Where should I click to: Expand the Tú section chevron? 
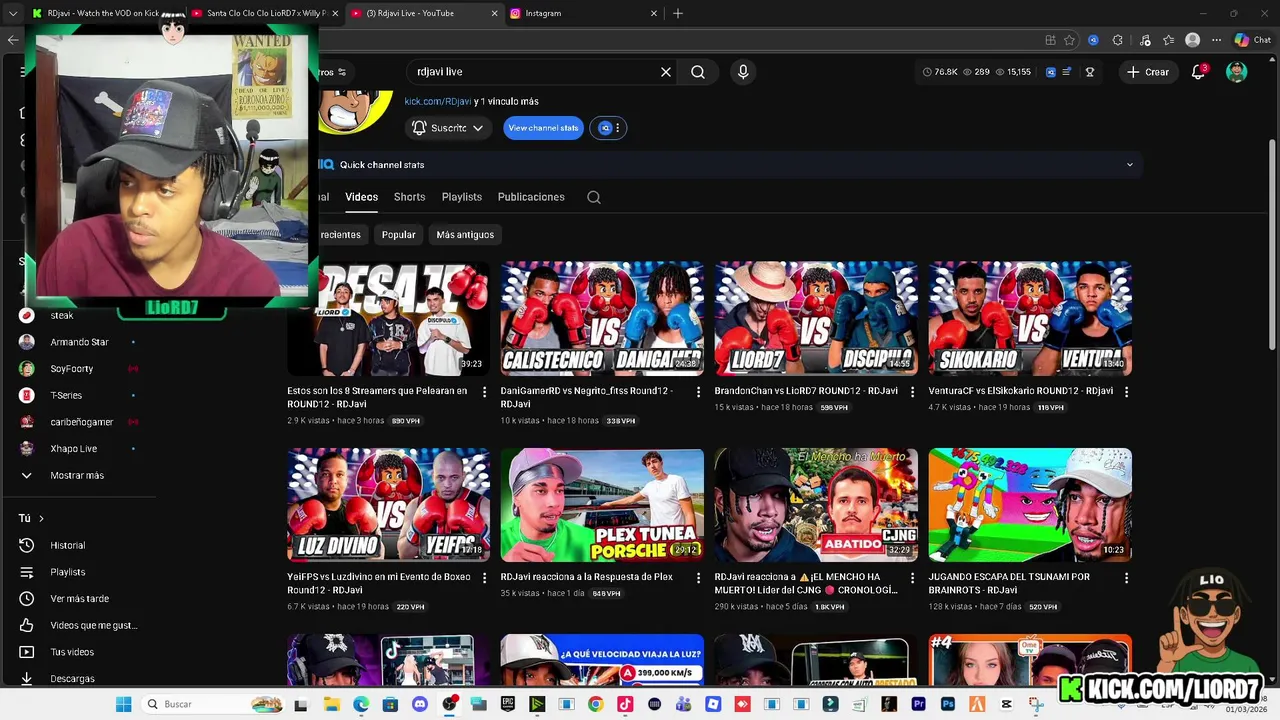coord(41,518)
